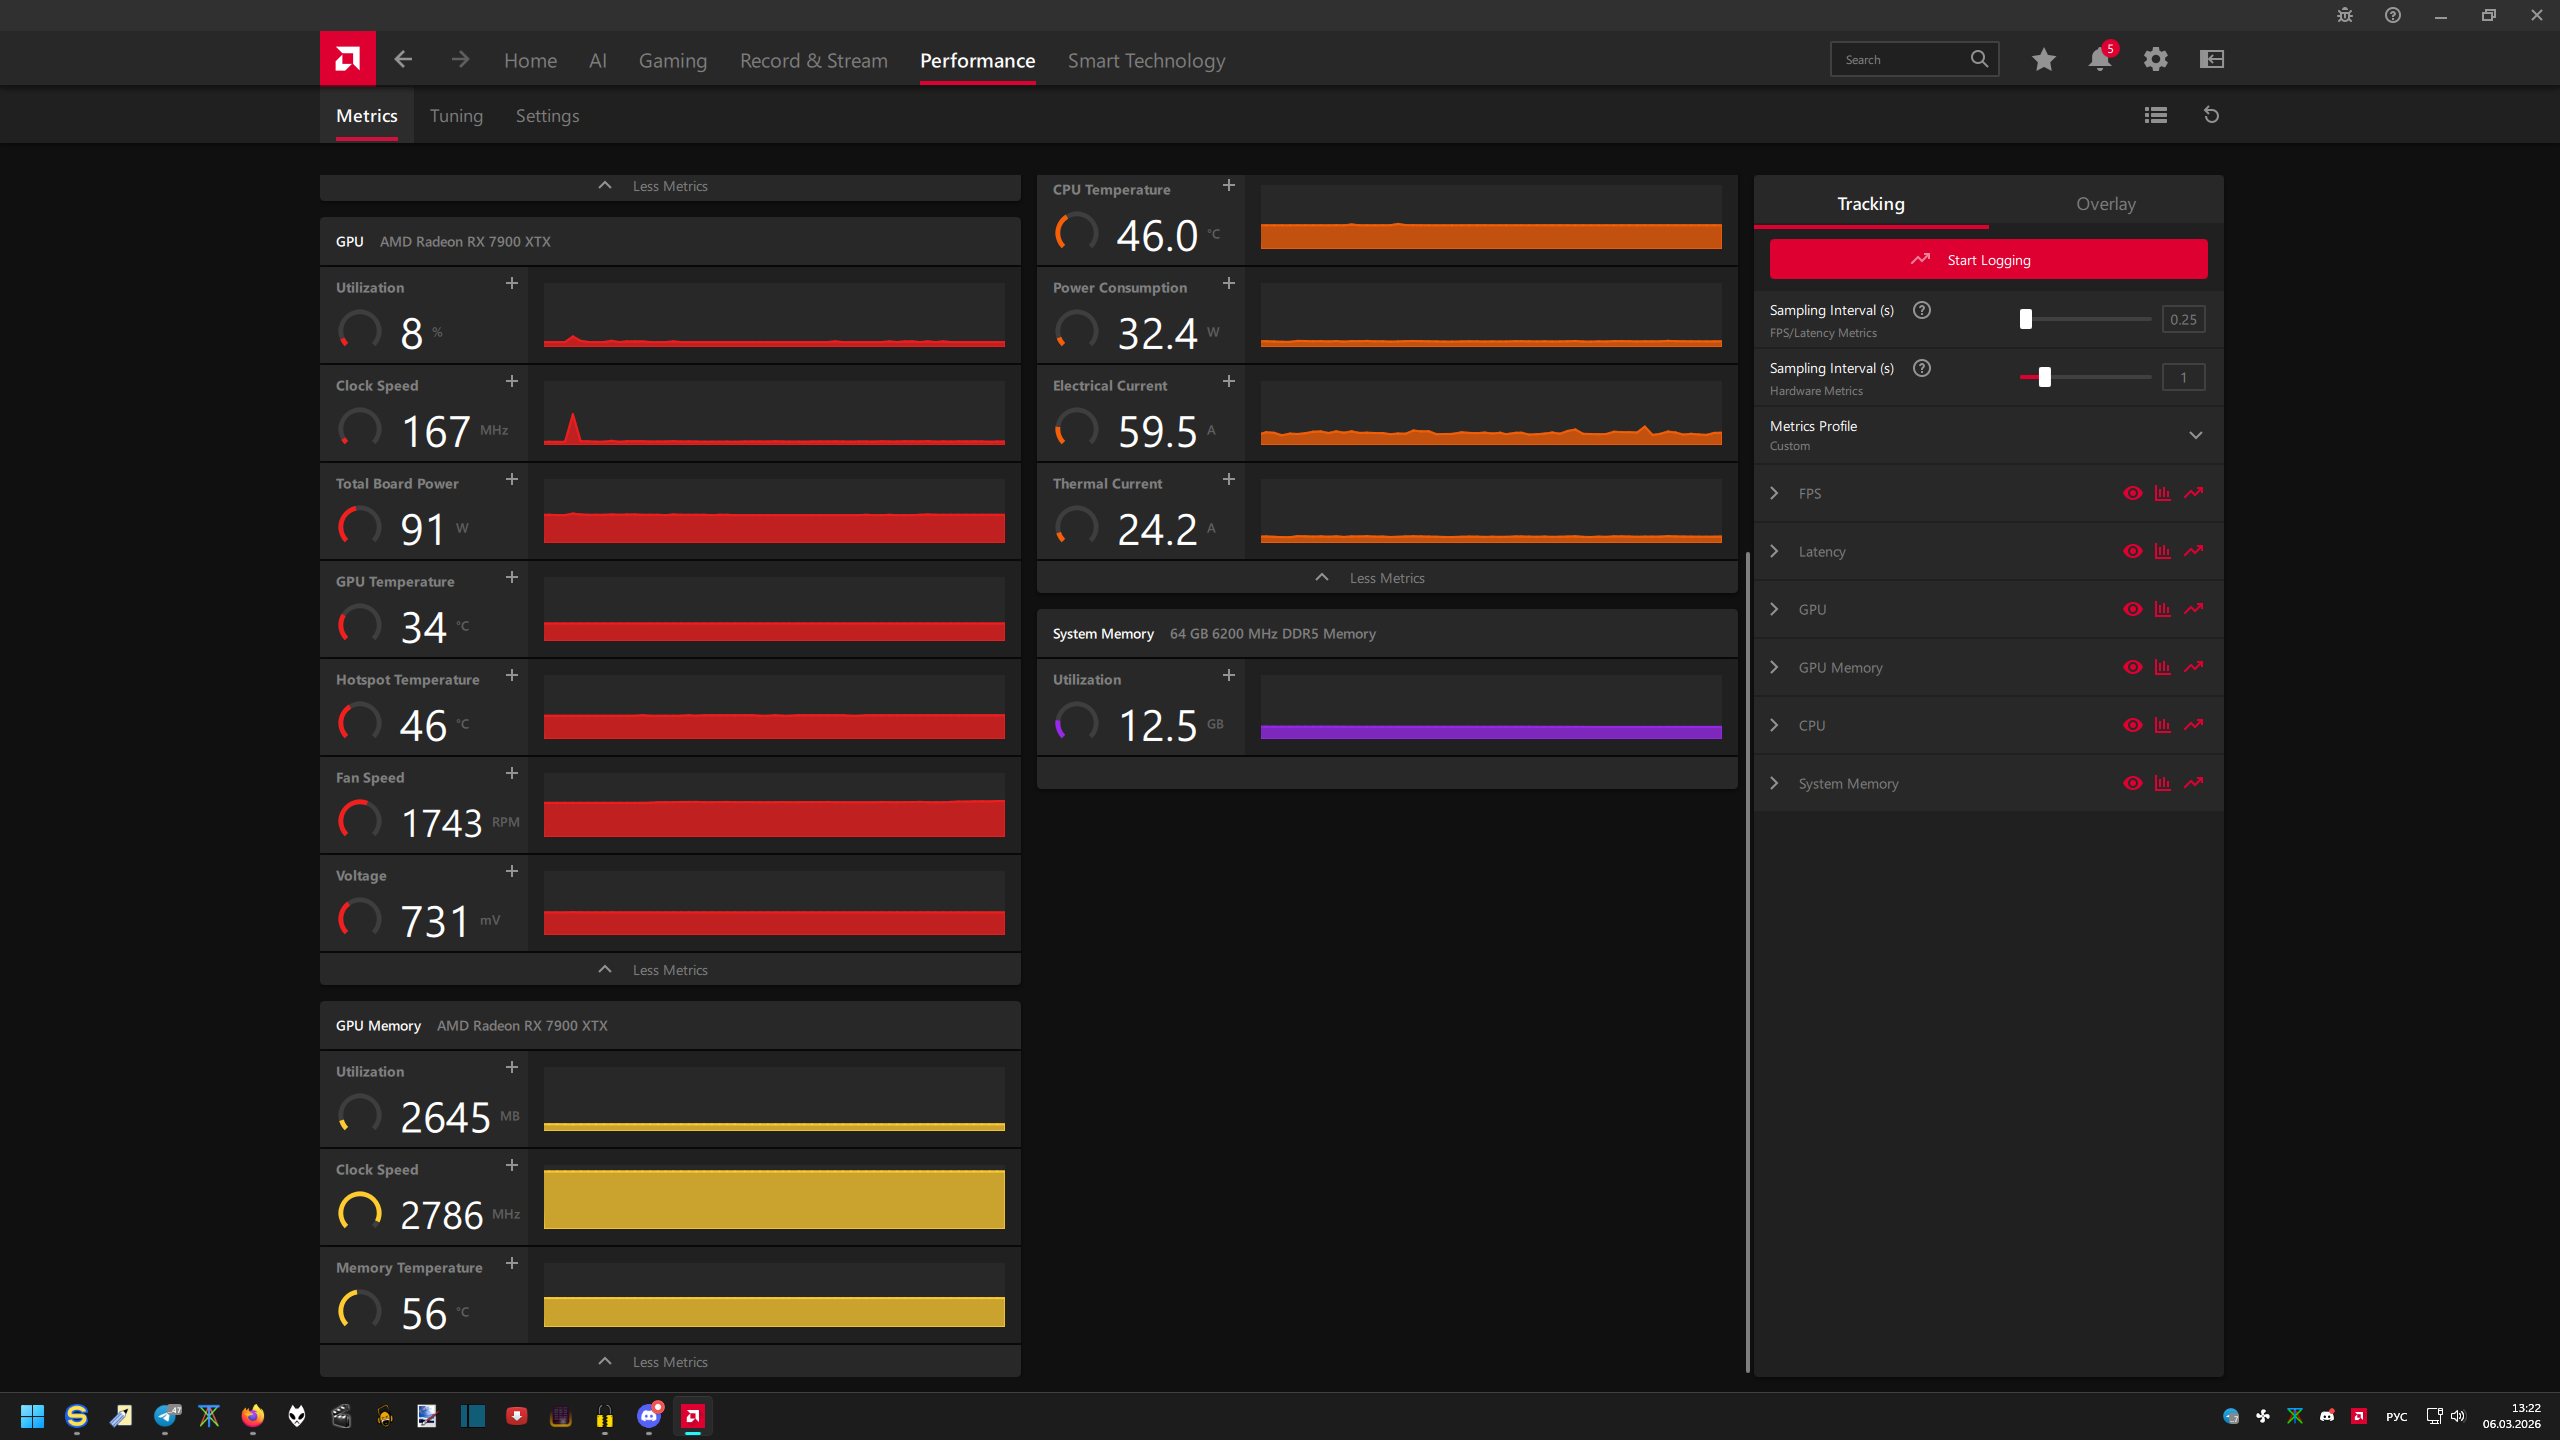Toggle the sidebar panel layout icon
Screen dimensions: 2560x1440
click(x=2211, y=60)
